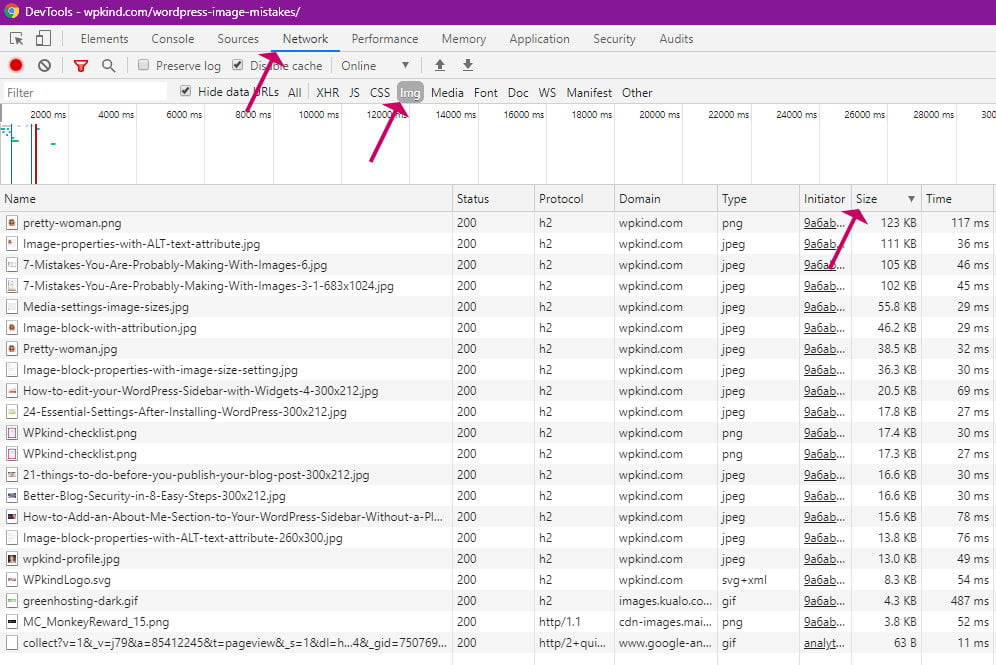
Task: Click the export HAR download arrow
Action: pyautogui.click(x=468, y=65)
